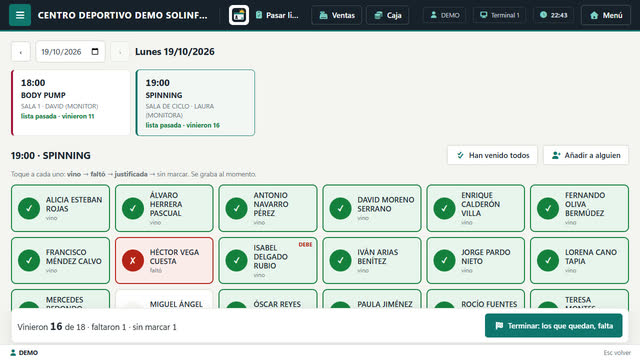Toggle attendance for Alicia Esteban Rojas
This screenshot has height=360, width=640.
point(60,208)
